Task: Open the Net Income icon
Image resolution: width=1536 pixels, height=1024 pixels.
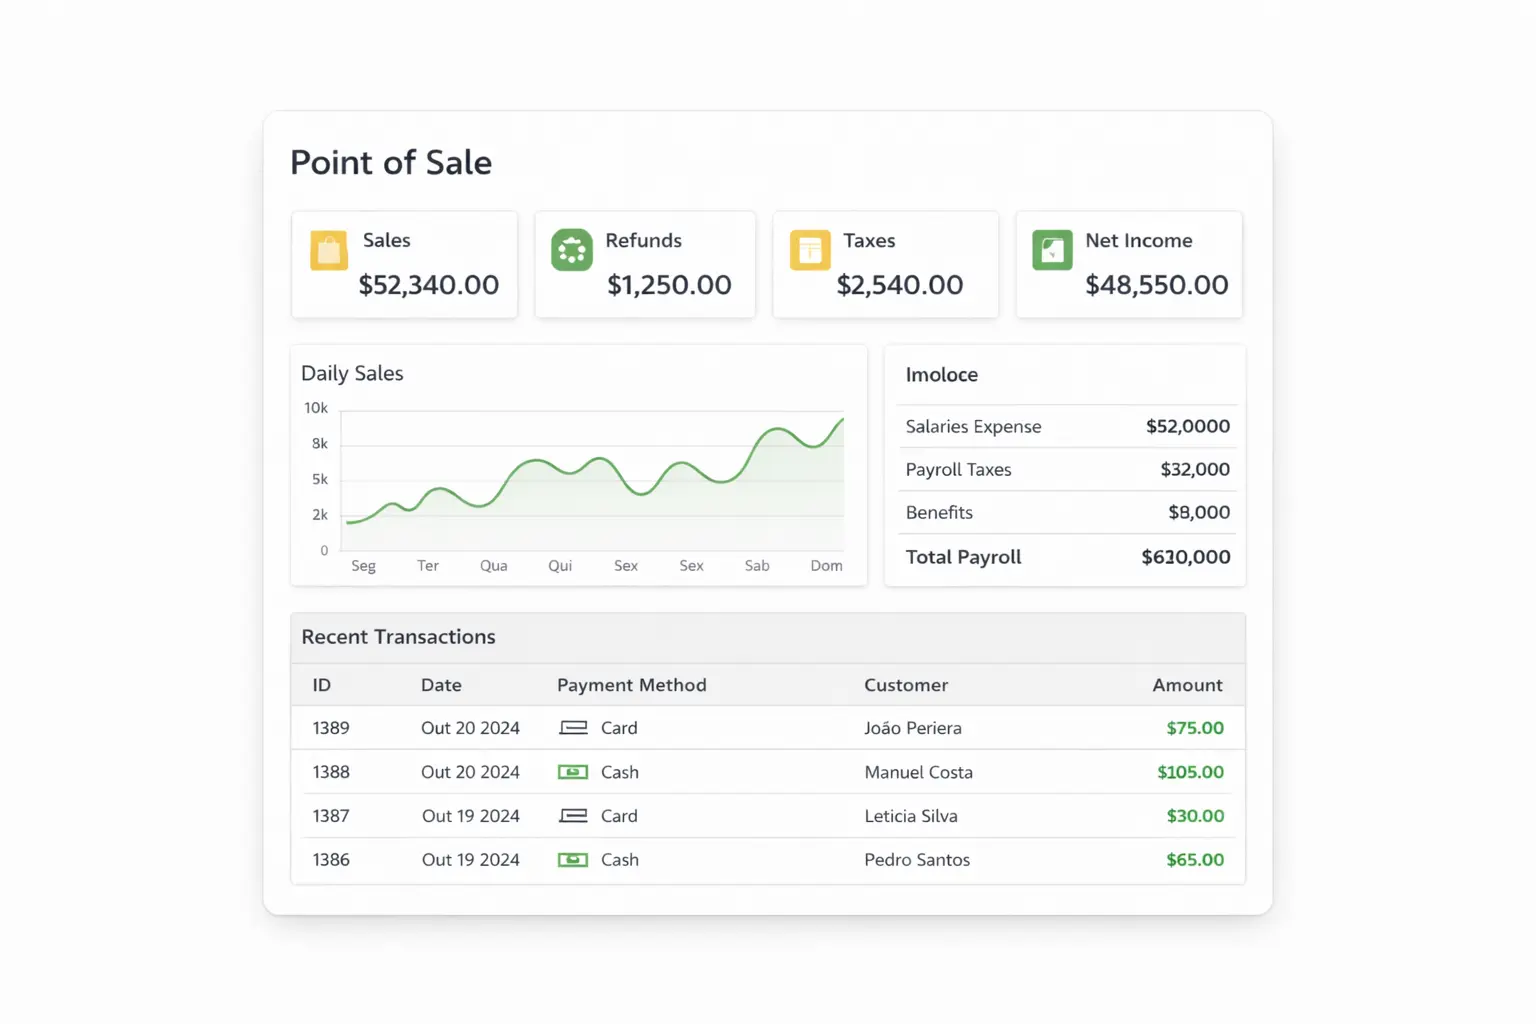Action: click(1051, 250)
